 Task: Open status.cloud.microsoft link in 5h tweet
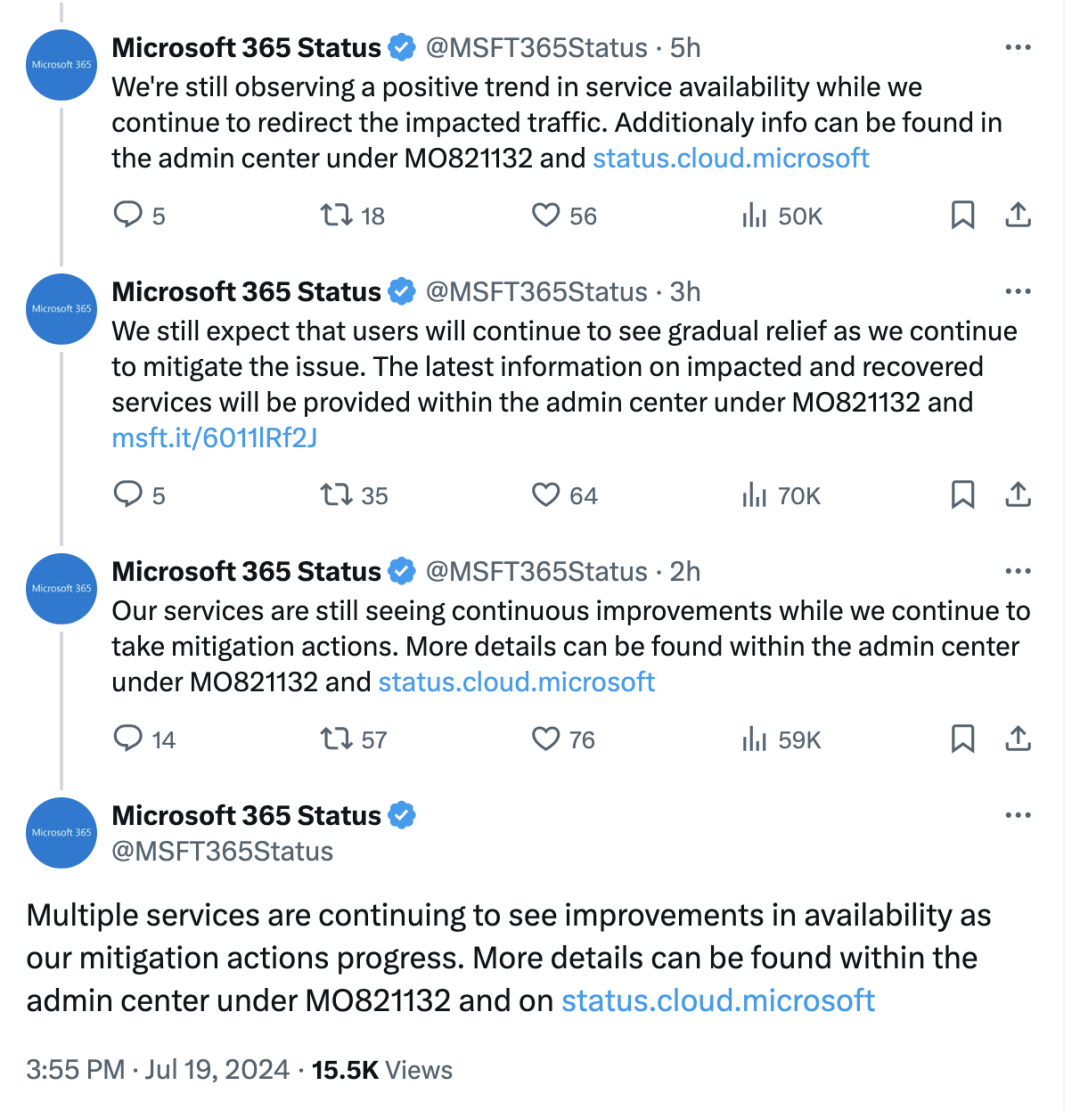[x=730, y=158]
